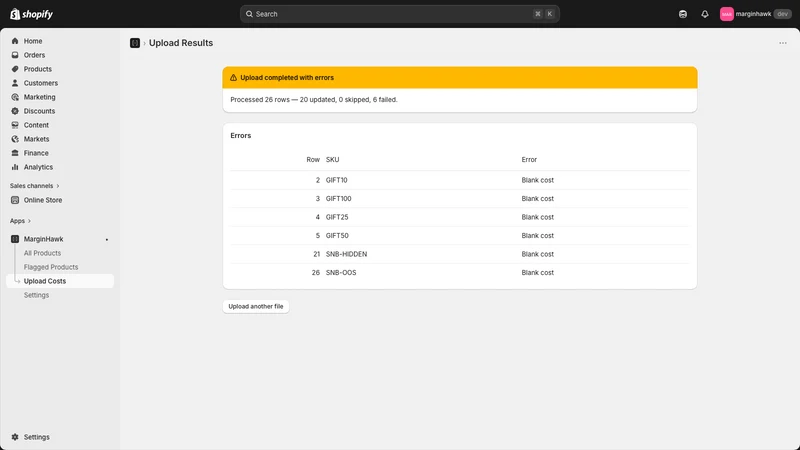Open the marginhawk account menu
The width and height of the screenshot is (800, 450).
755,14
